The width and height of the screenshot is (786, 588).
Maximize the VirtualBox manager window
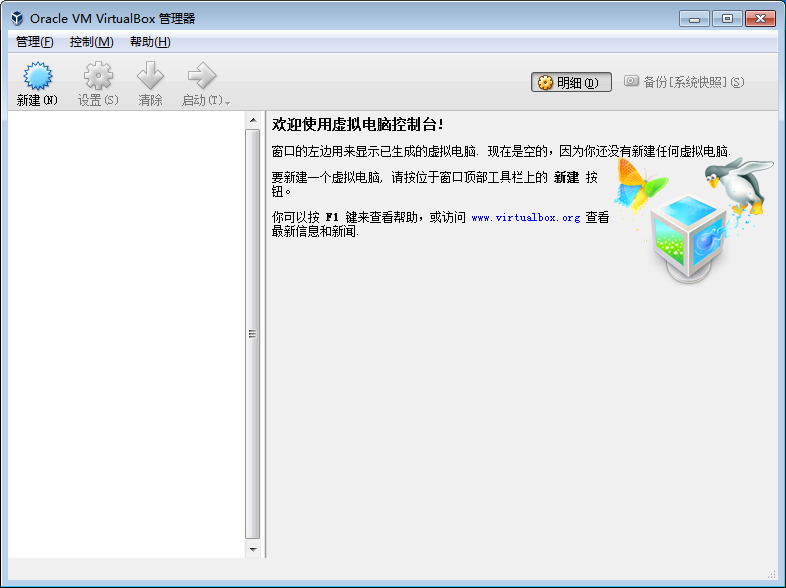[727, 19]
